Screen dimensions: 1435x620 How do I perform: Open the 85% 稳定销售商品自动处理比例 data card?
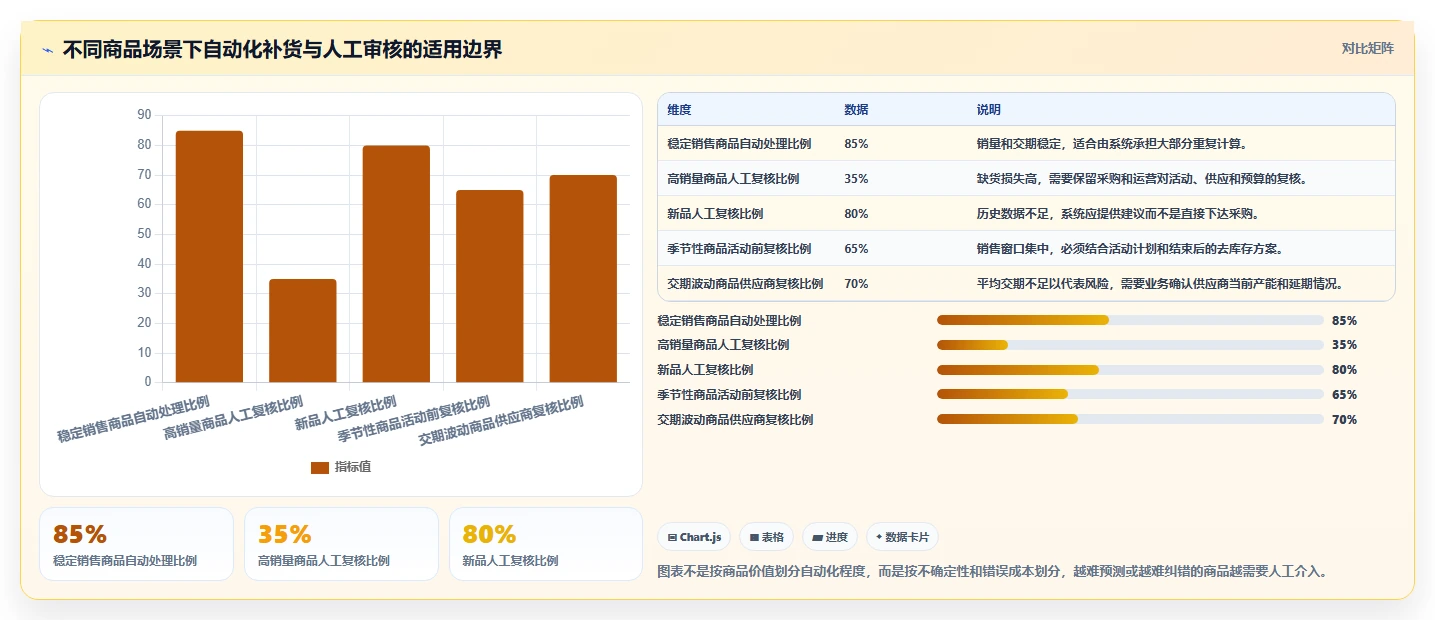(x=136, y=544)
